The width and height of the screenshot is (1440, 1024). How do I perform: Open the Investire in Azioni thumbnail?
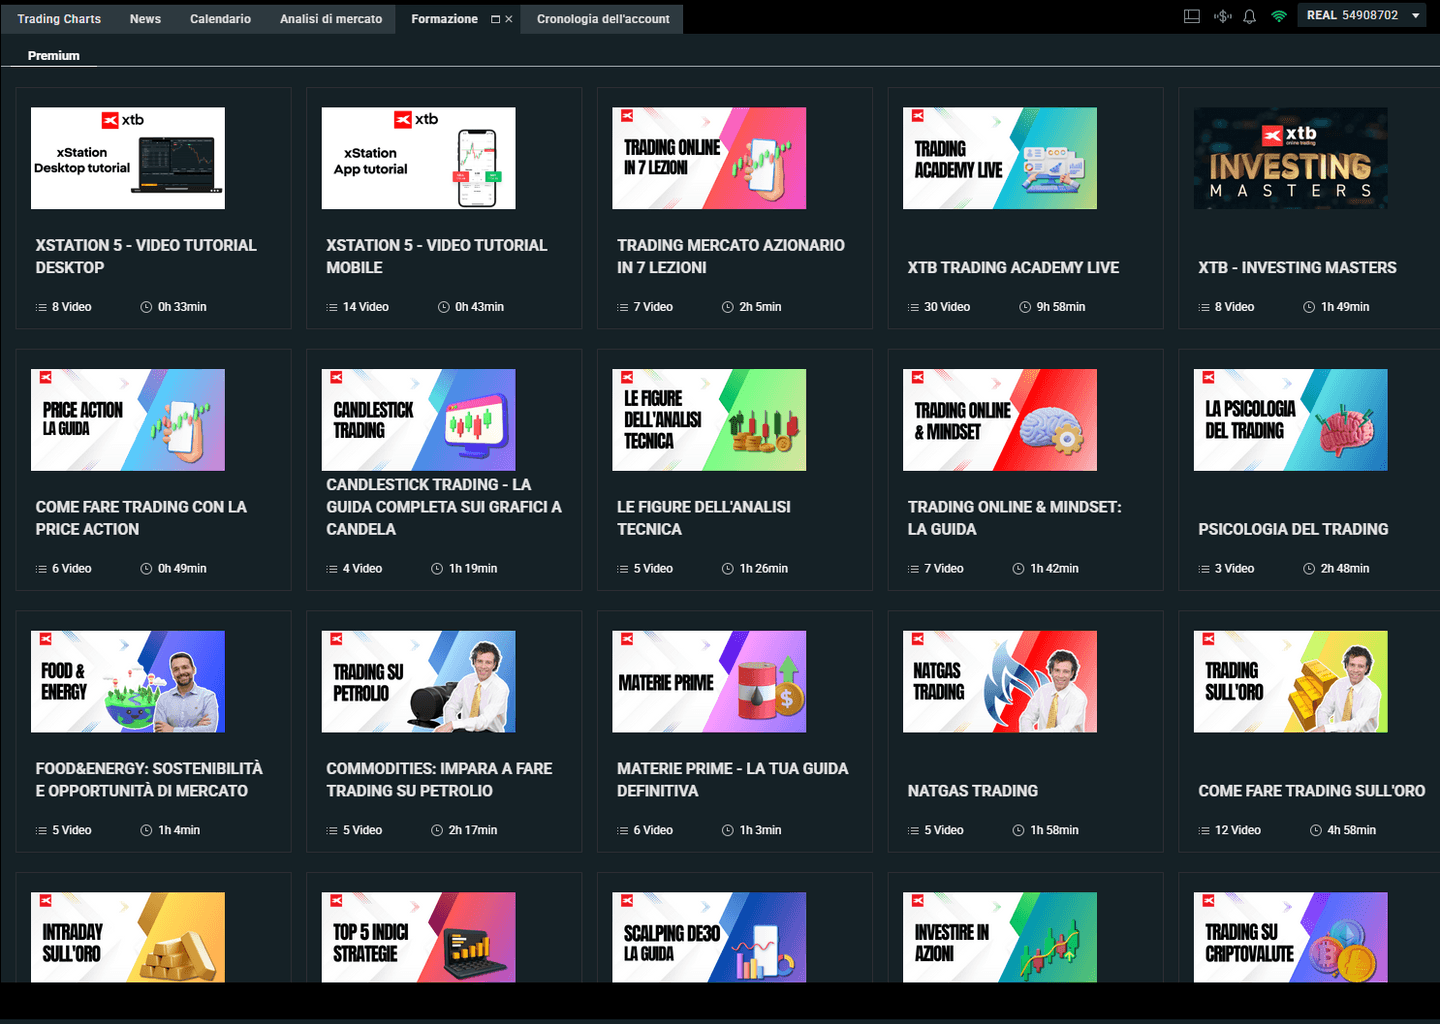[x=1000, y=937]
